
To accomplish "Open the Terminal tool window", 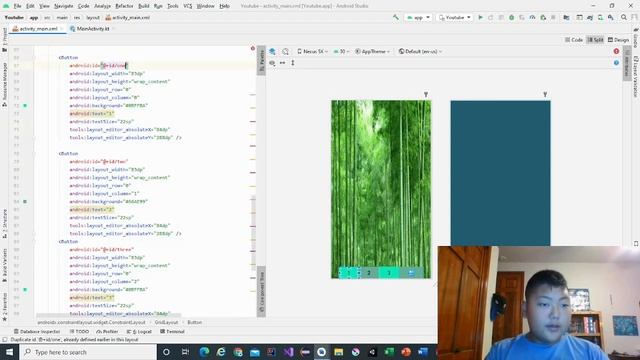I will (x=172, y=331).
